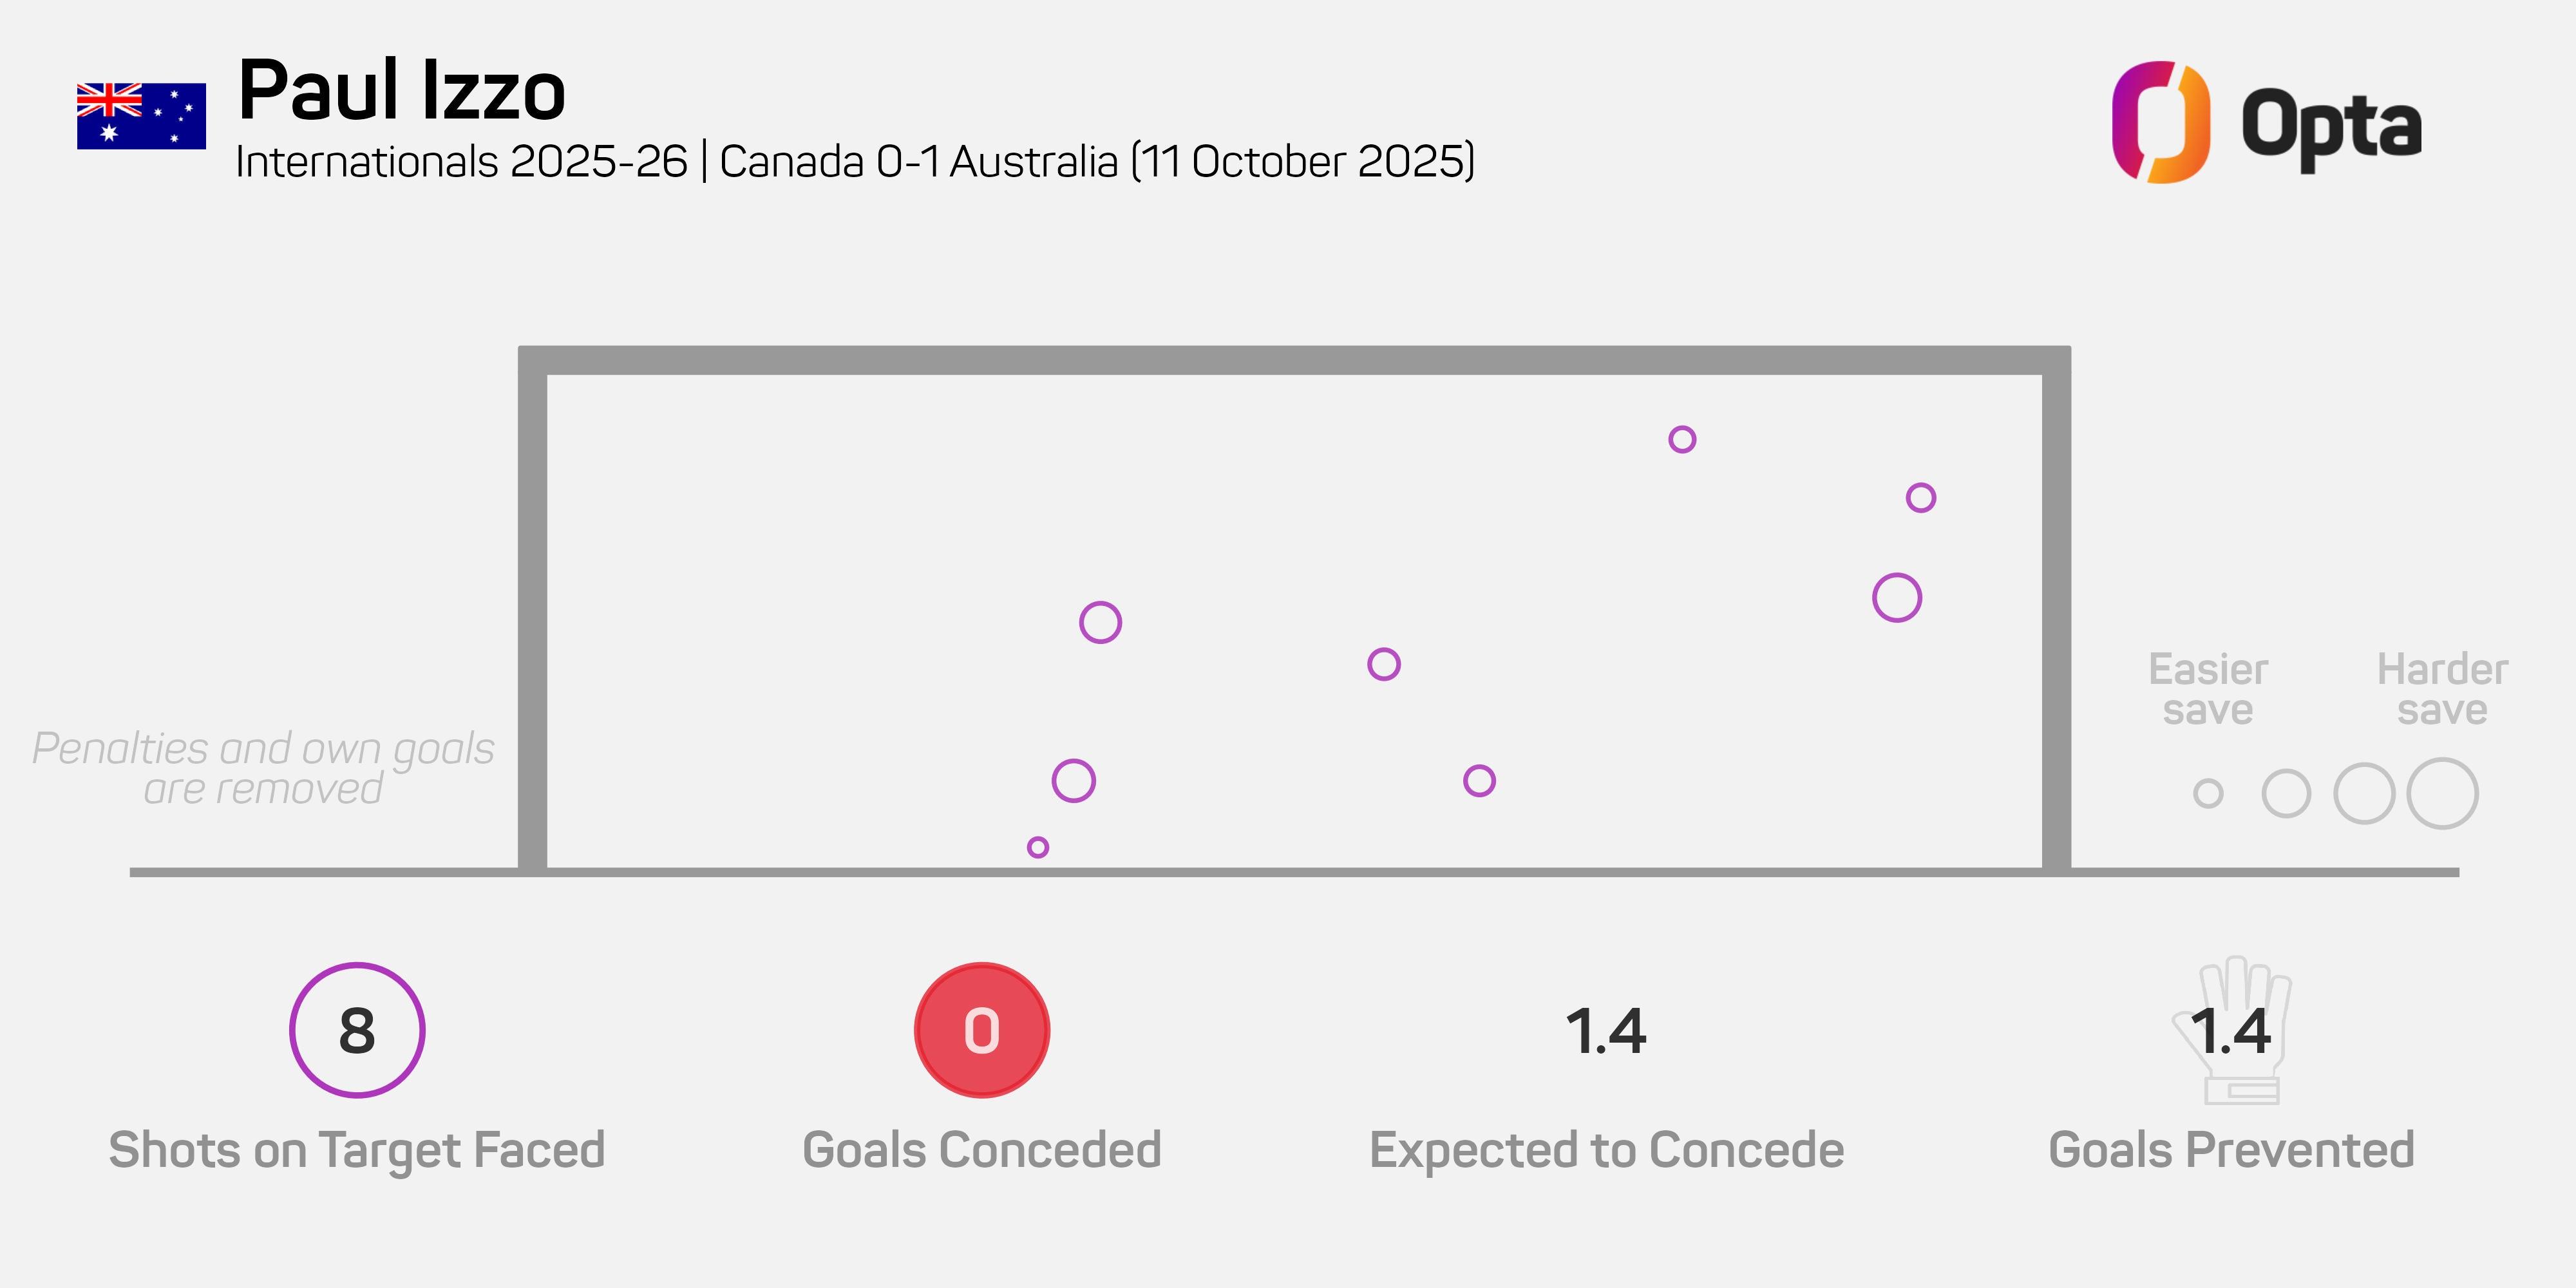Select the highest shot marker in the goal
Screen dimensions: 2576x1288
[x=1682, y=439]
